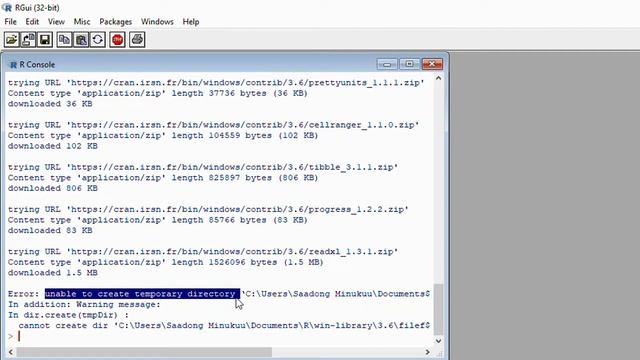The width and height of the screenshot is (640, 360).
Task: Open the Edit menu
Action: pos(32,22)
